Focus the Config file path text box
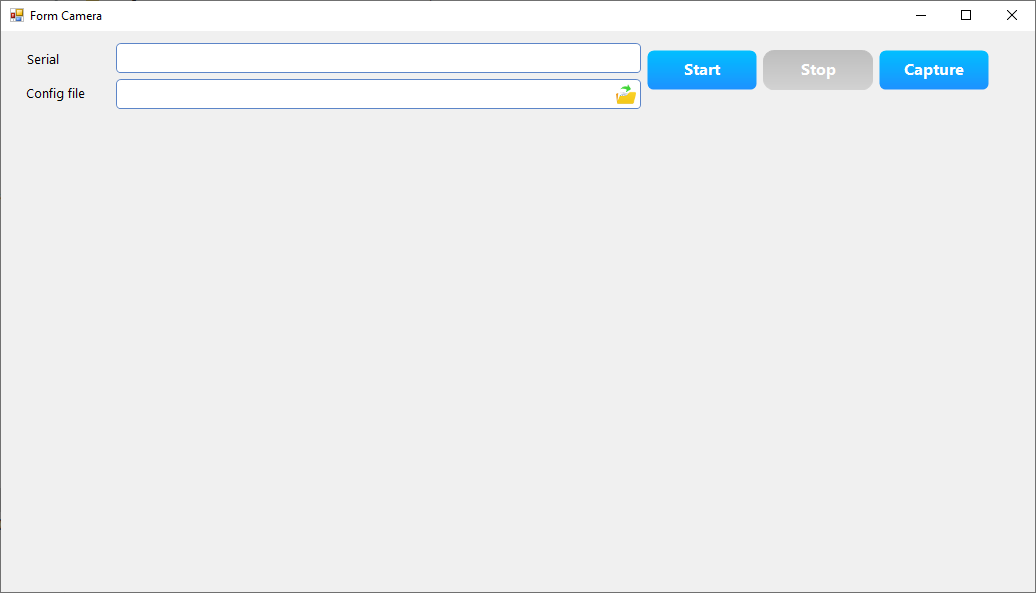 click(x=364, y=94)
